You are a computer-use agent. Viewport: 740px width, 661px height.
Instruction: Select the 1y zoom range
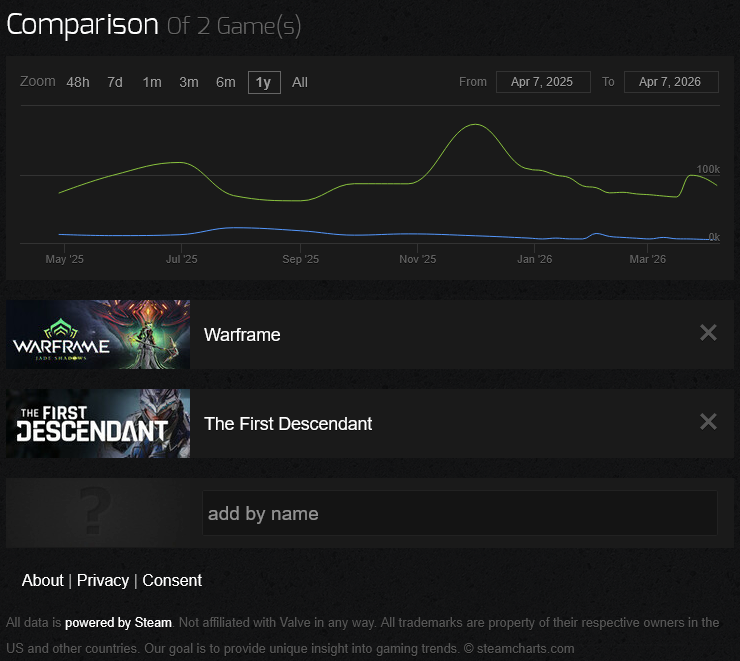(x=264, y=83)
